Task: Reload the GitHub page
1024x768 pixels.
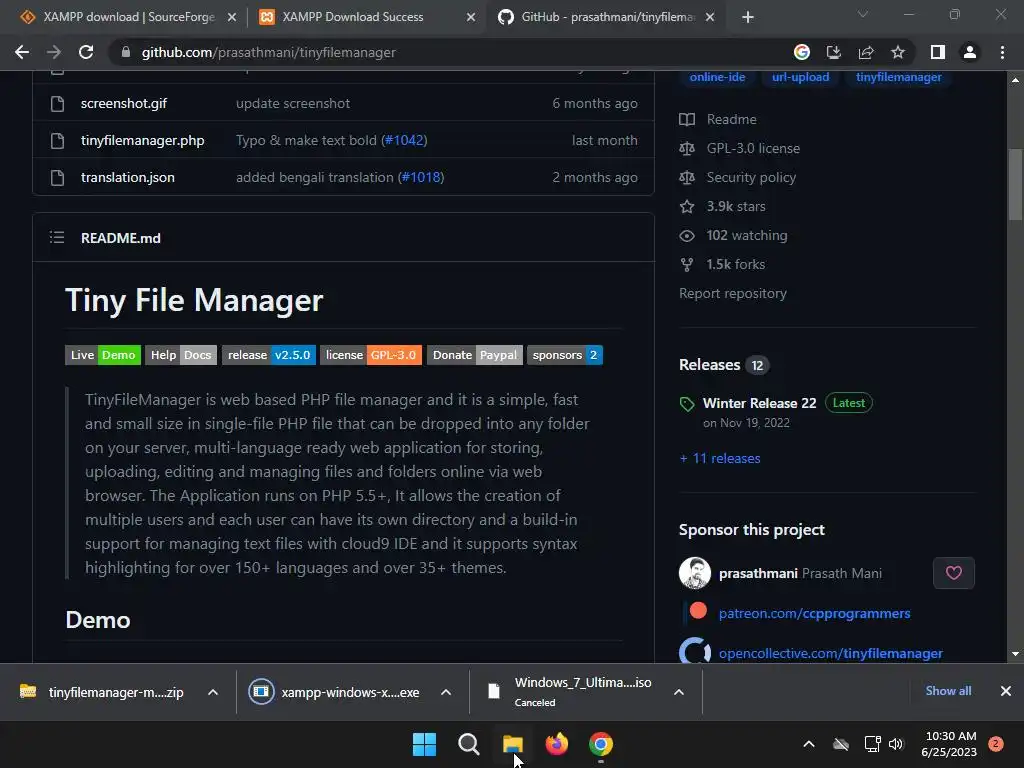Action: click(86, 52)
